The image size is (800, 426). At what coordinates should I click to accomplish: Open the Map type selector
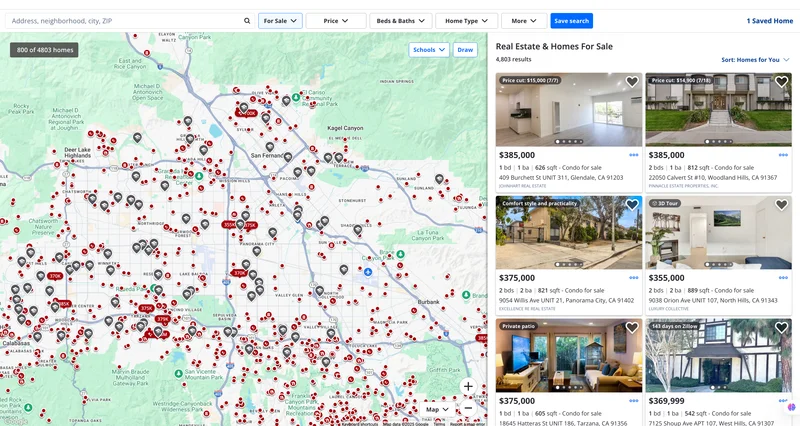coord(437,409)
